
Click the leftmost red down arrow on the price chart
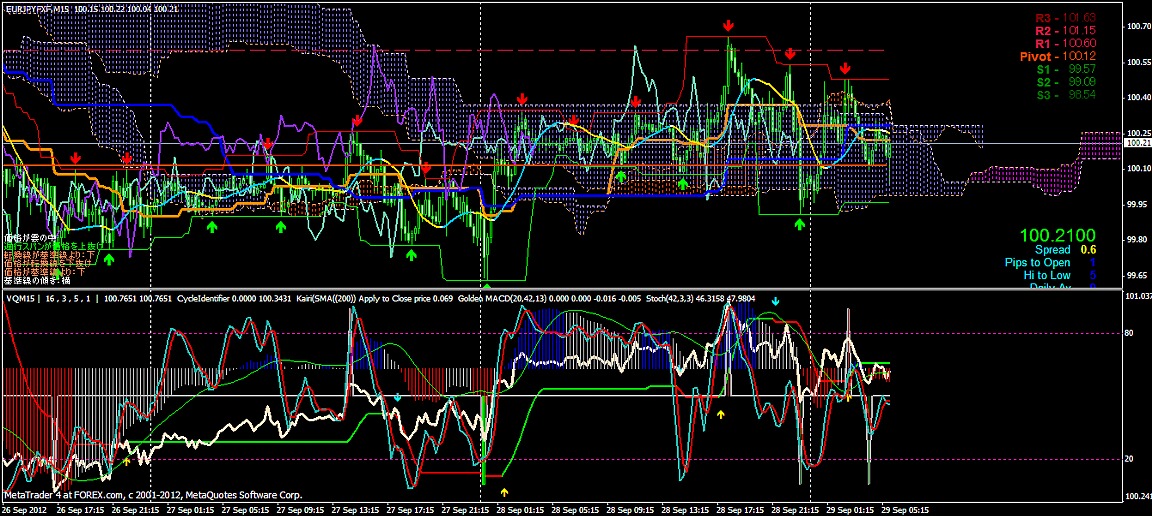(x=76, y=159)
